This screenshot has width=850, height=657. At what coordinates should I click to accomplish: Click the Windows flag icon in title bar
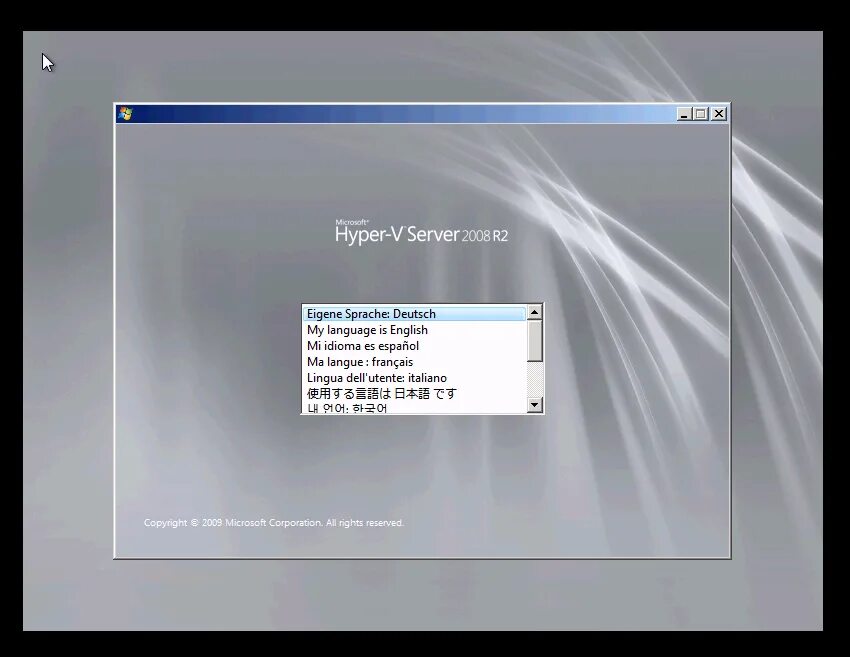point(125,113)
